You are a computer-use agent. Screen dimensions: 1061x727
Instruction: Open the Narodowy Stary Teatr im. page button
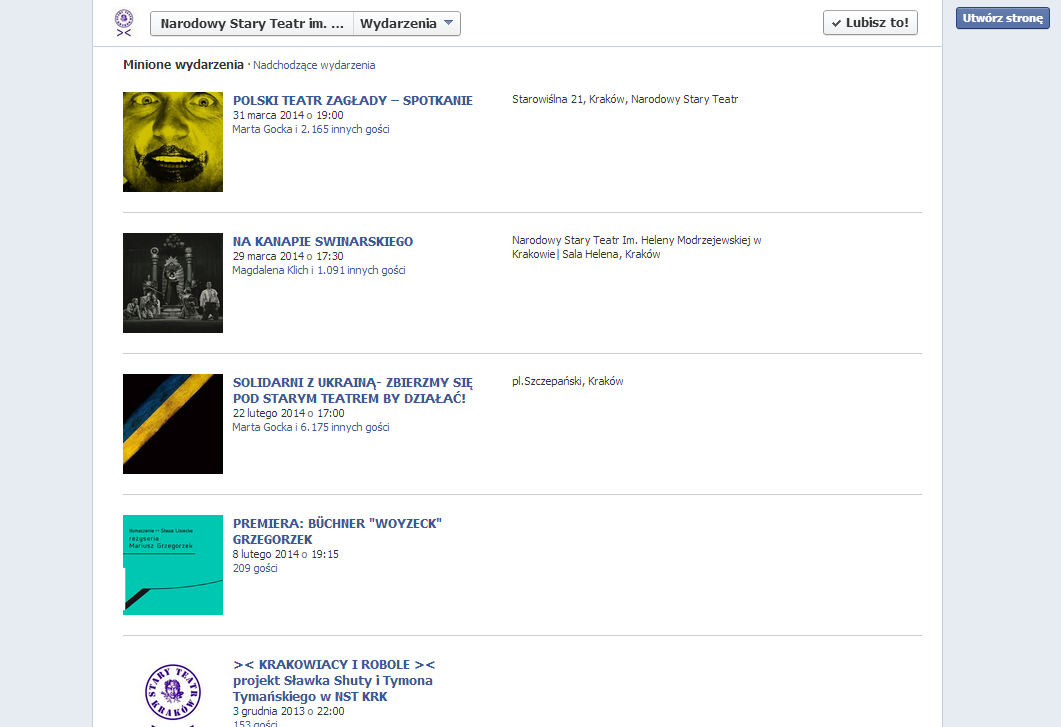[x=252, y=24]
